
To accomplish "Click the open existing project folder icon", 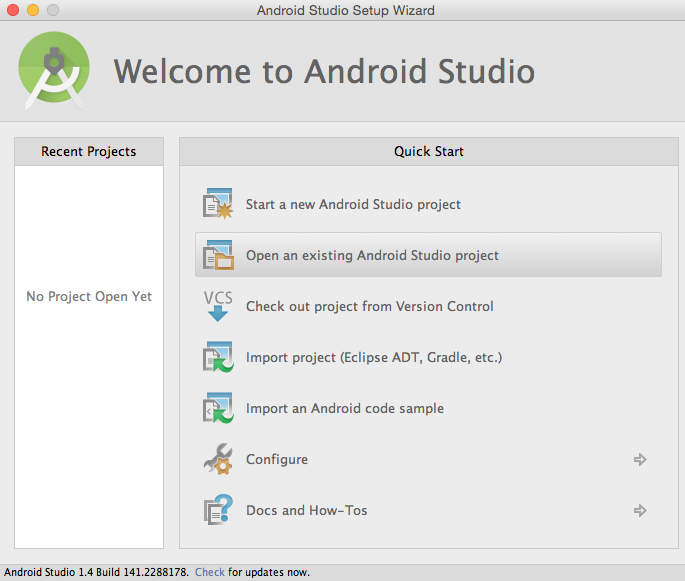I will tap(218, 255).
